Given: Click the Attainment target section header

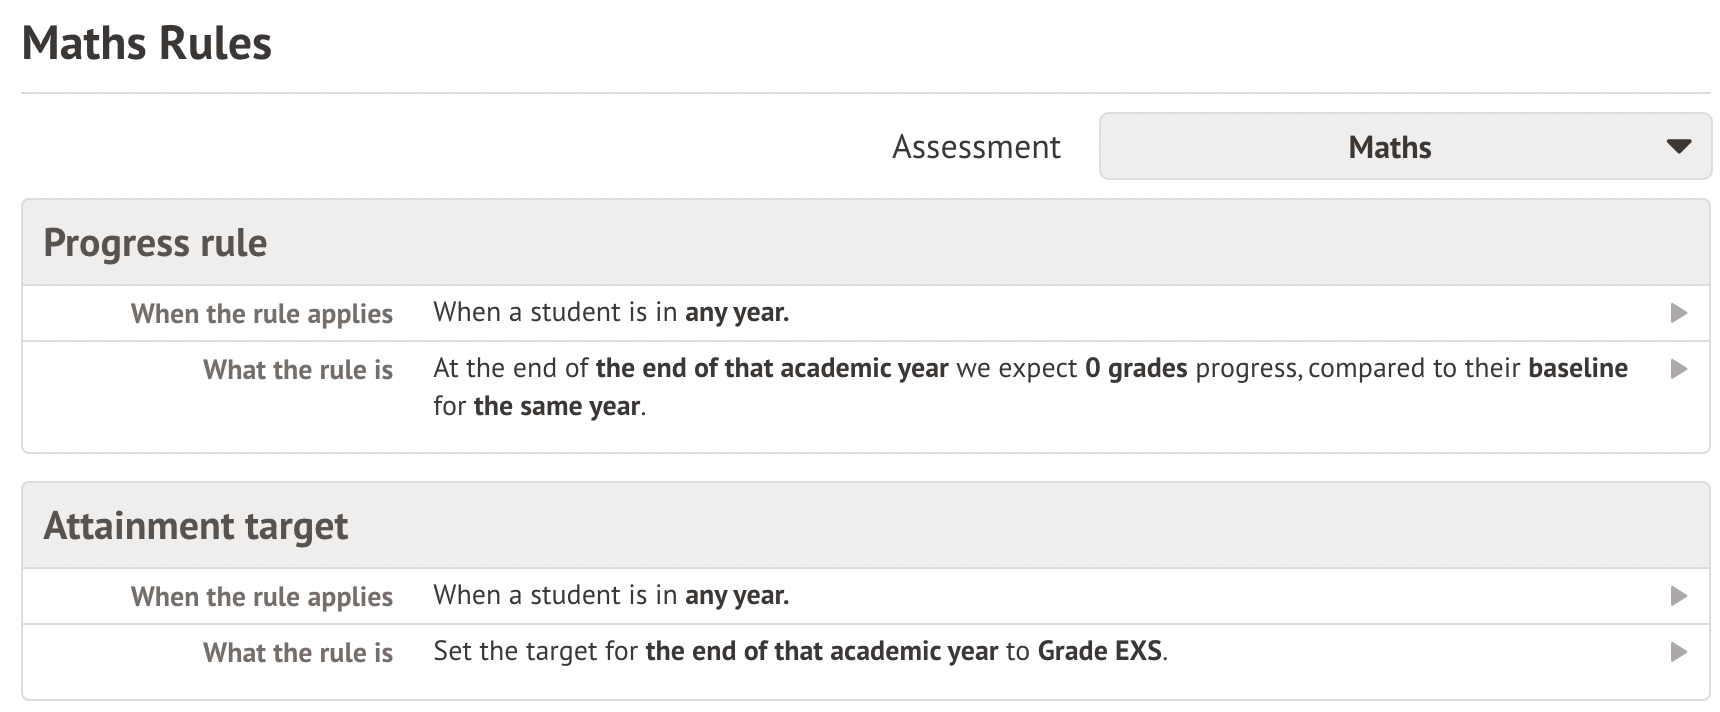Looking at the screenshot, I should (195, 526).
